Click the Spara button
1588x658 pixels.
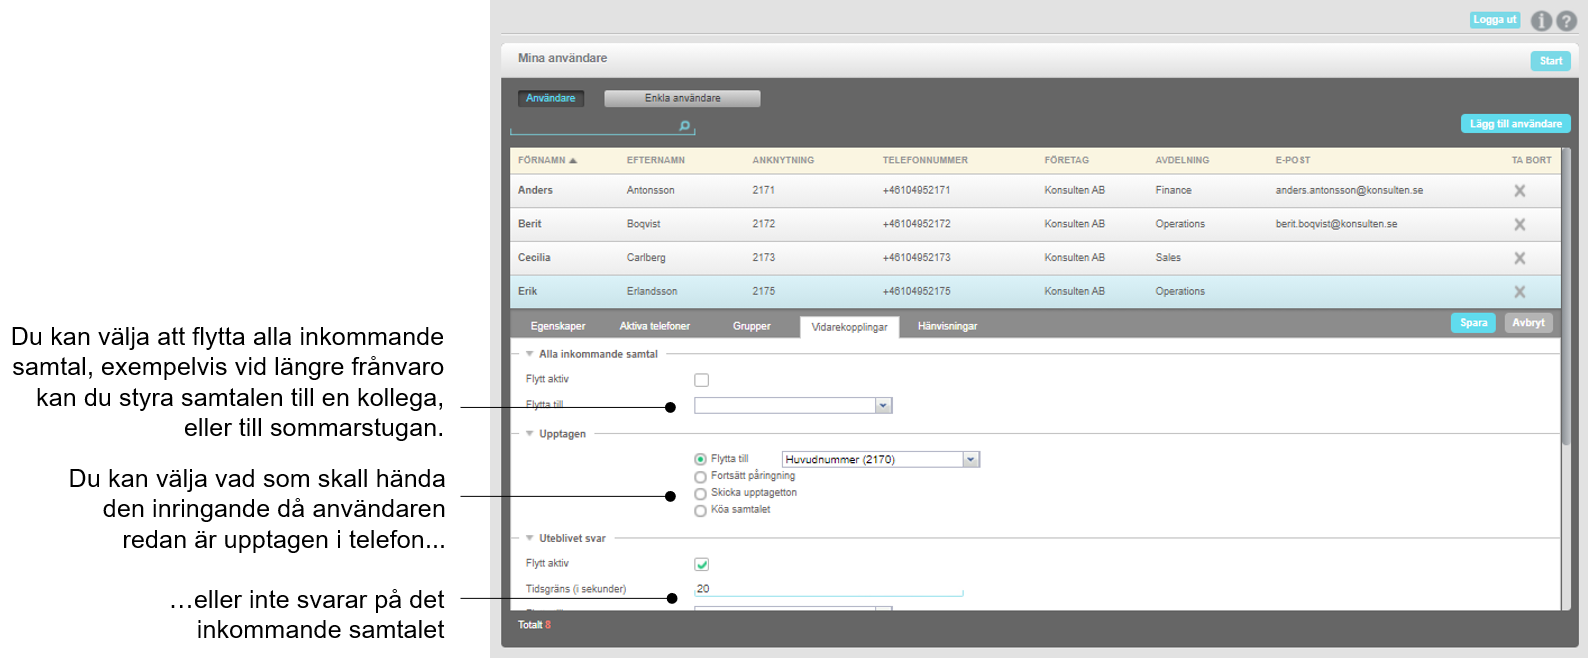(1473, 323)
